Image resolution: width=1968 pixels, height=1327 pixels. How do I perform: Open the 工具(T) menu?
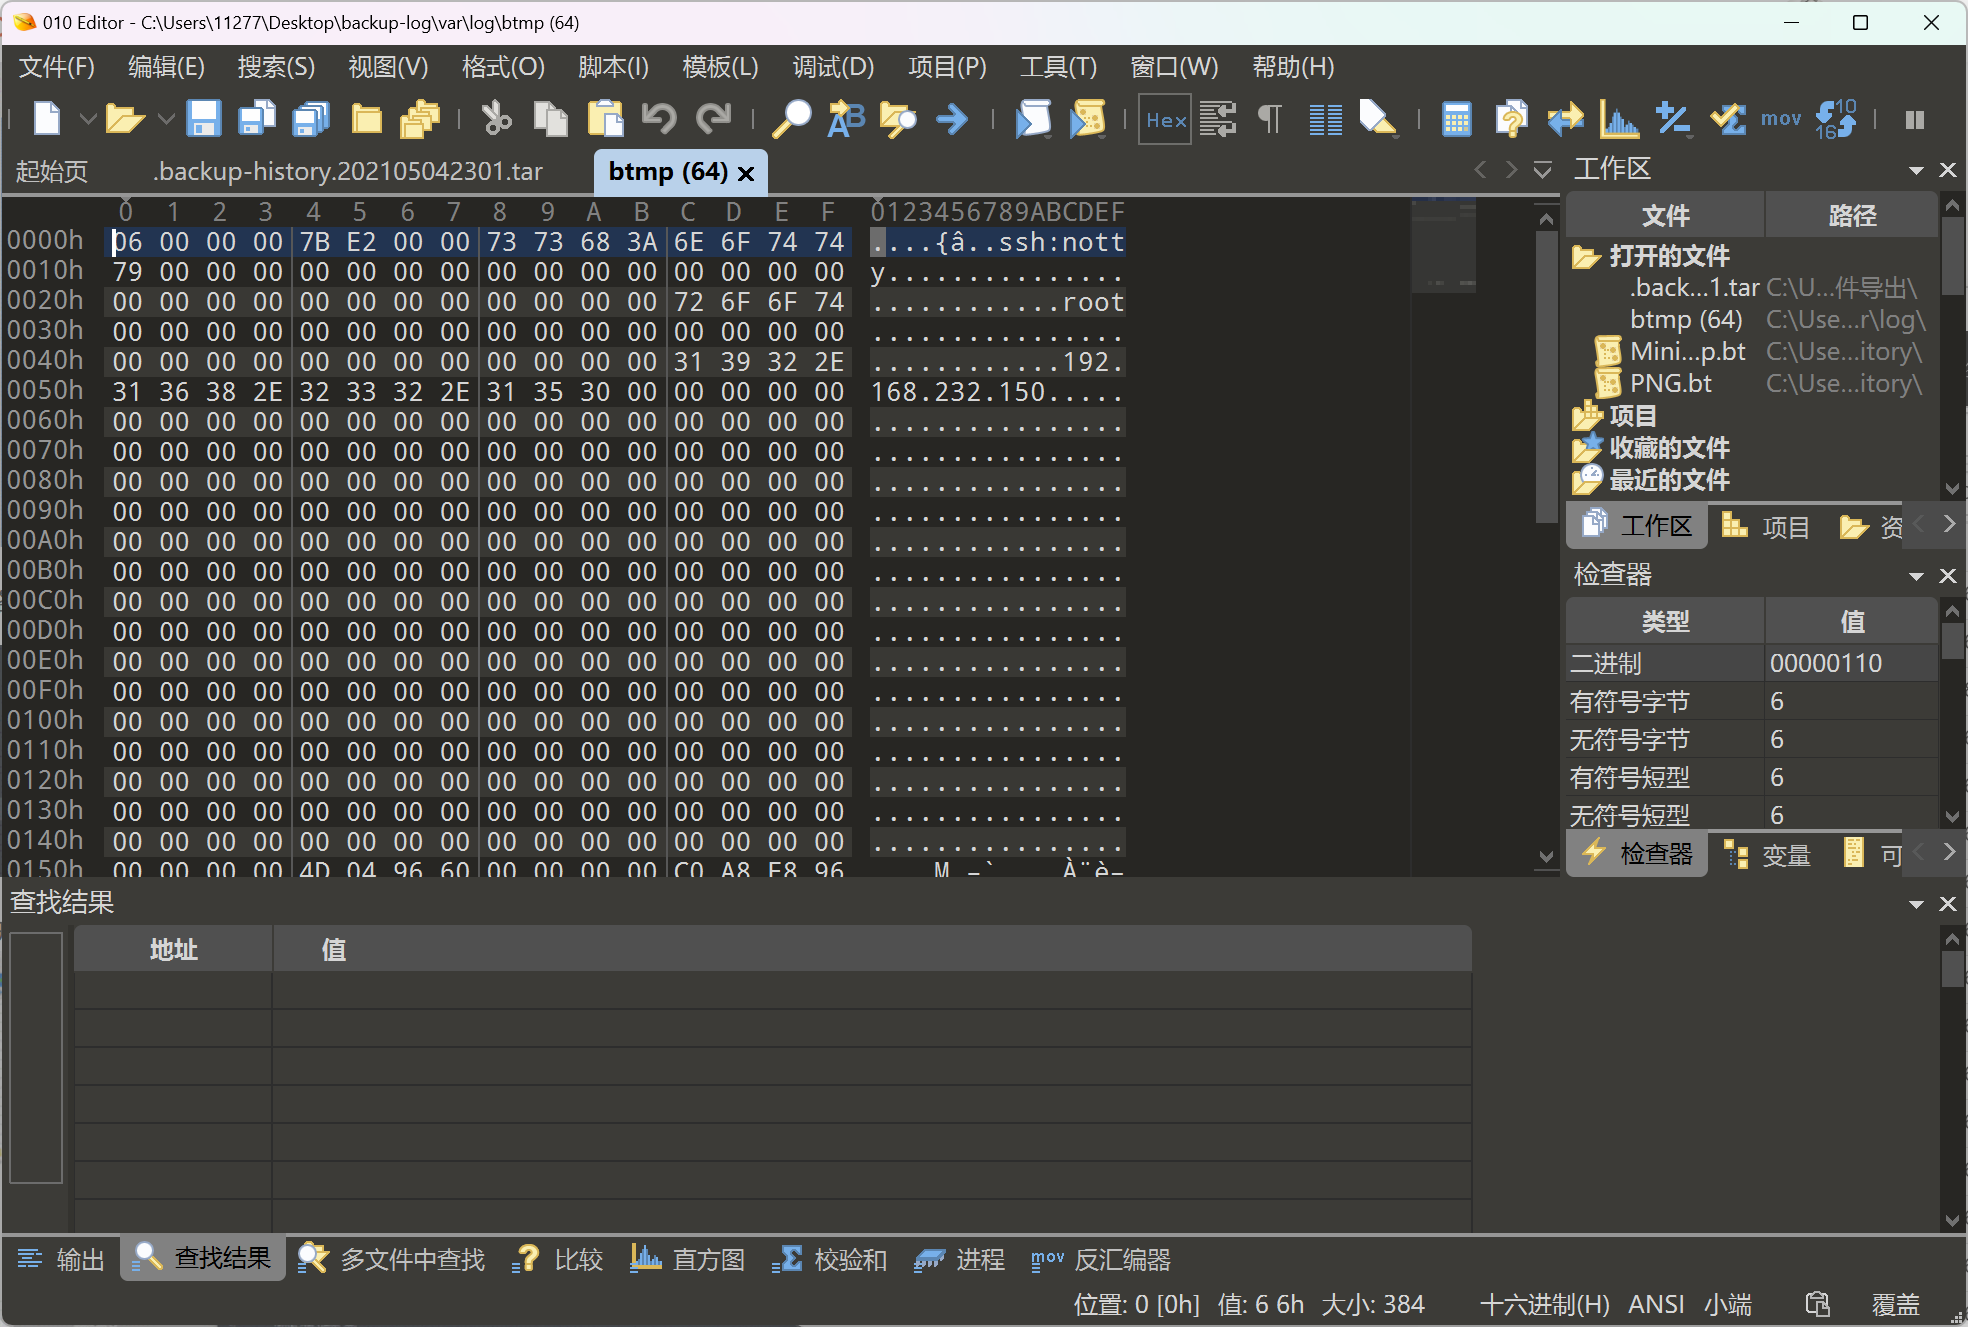[x=1058, y=67]
